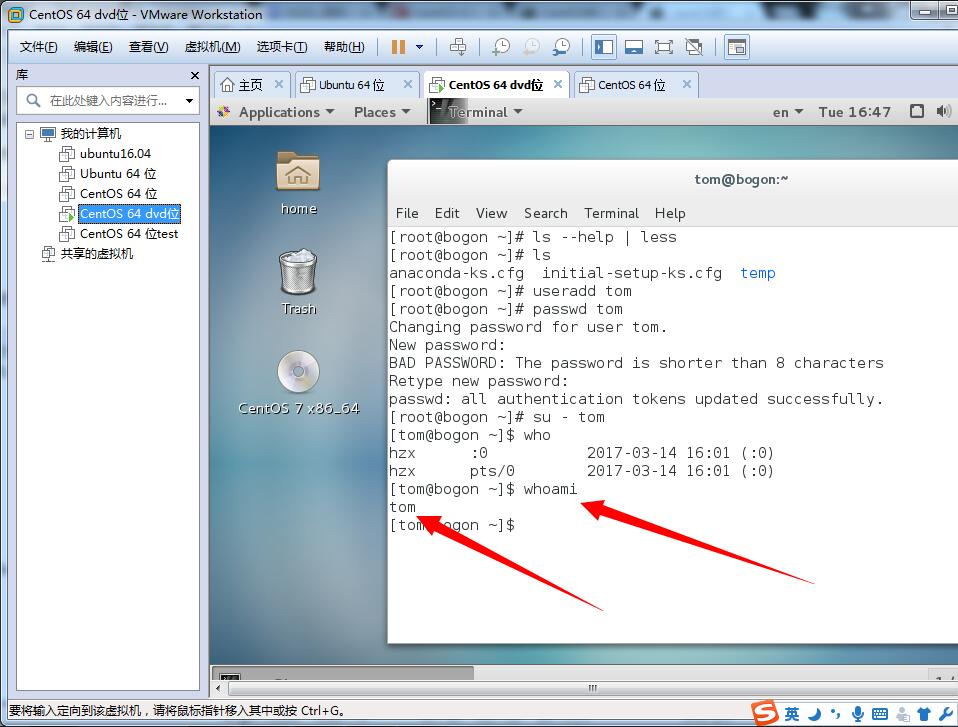
Task: Open the CentOS 7 x86_64 disc icon
Action: pos(298,383)
